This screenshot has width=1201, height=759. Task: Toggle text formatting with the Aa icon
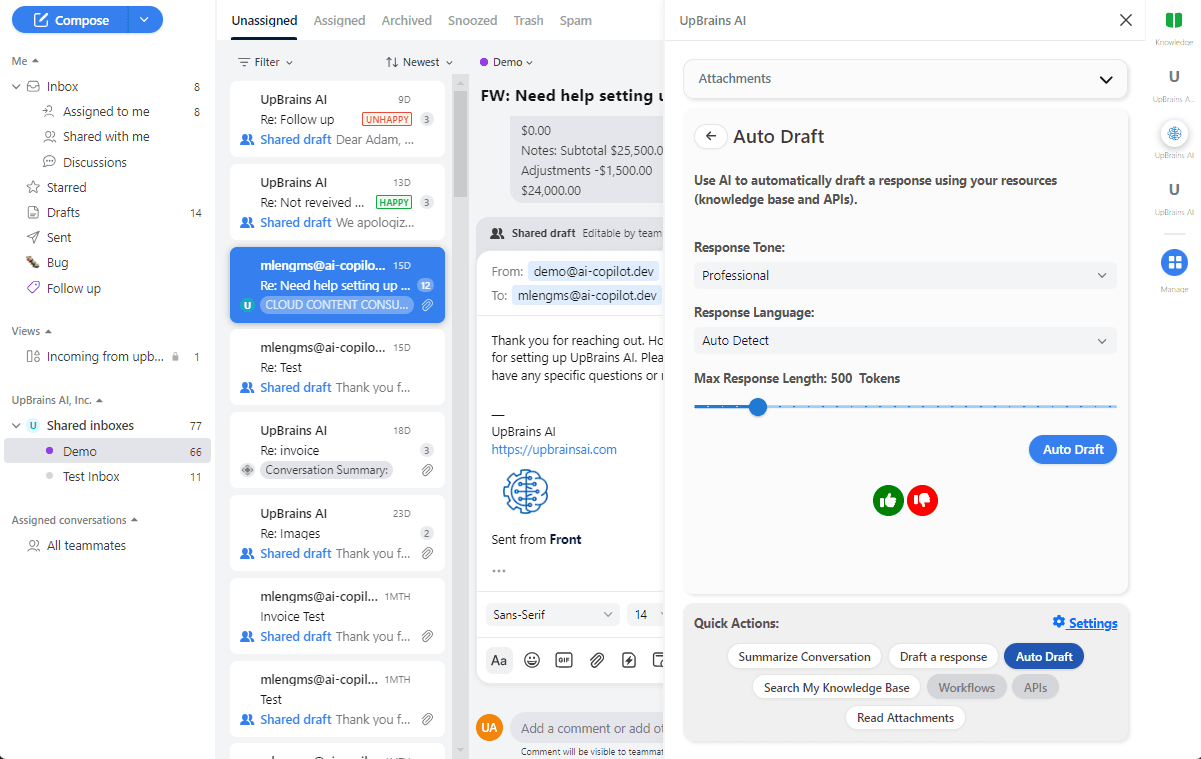[x=499, y=660]
